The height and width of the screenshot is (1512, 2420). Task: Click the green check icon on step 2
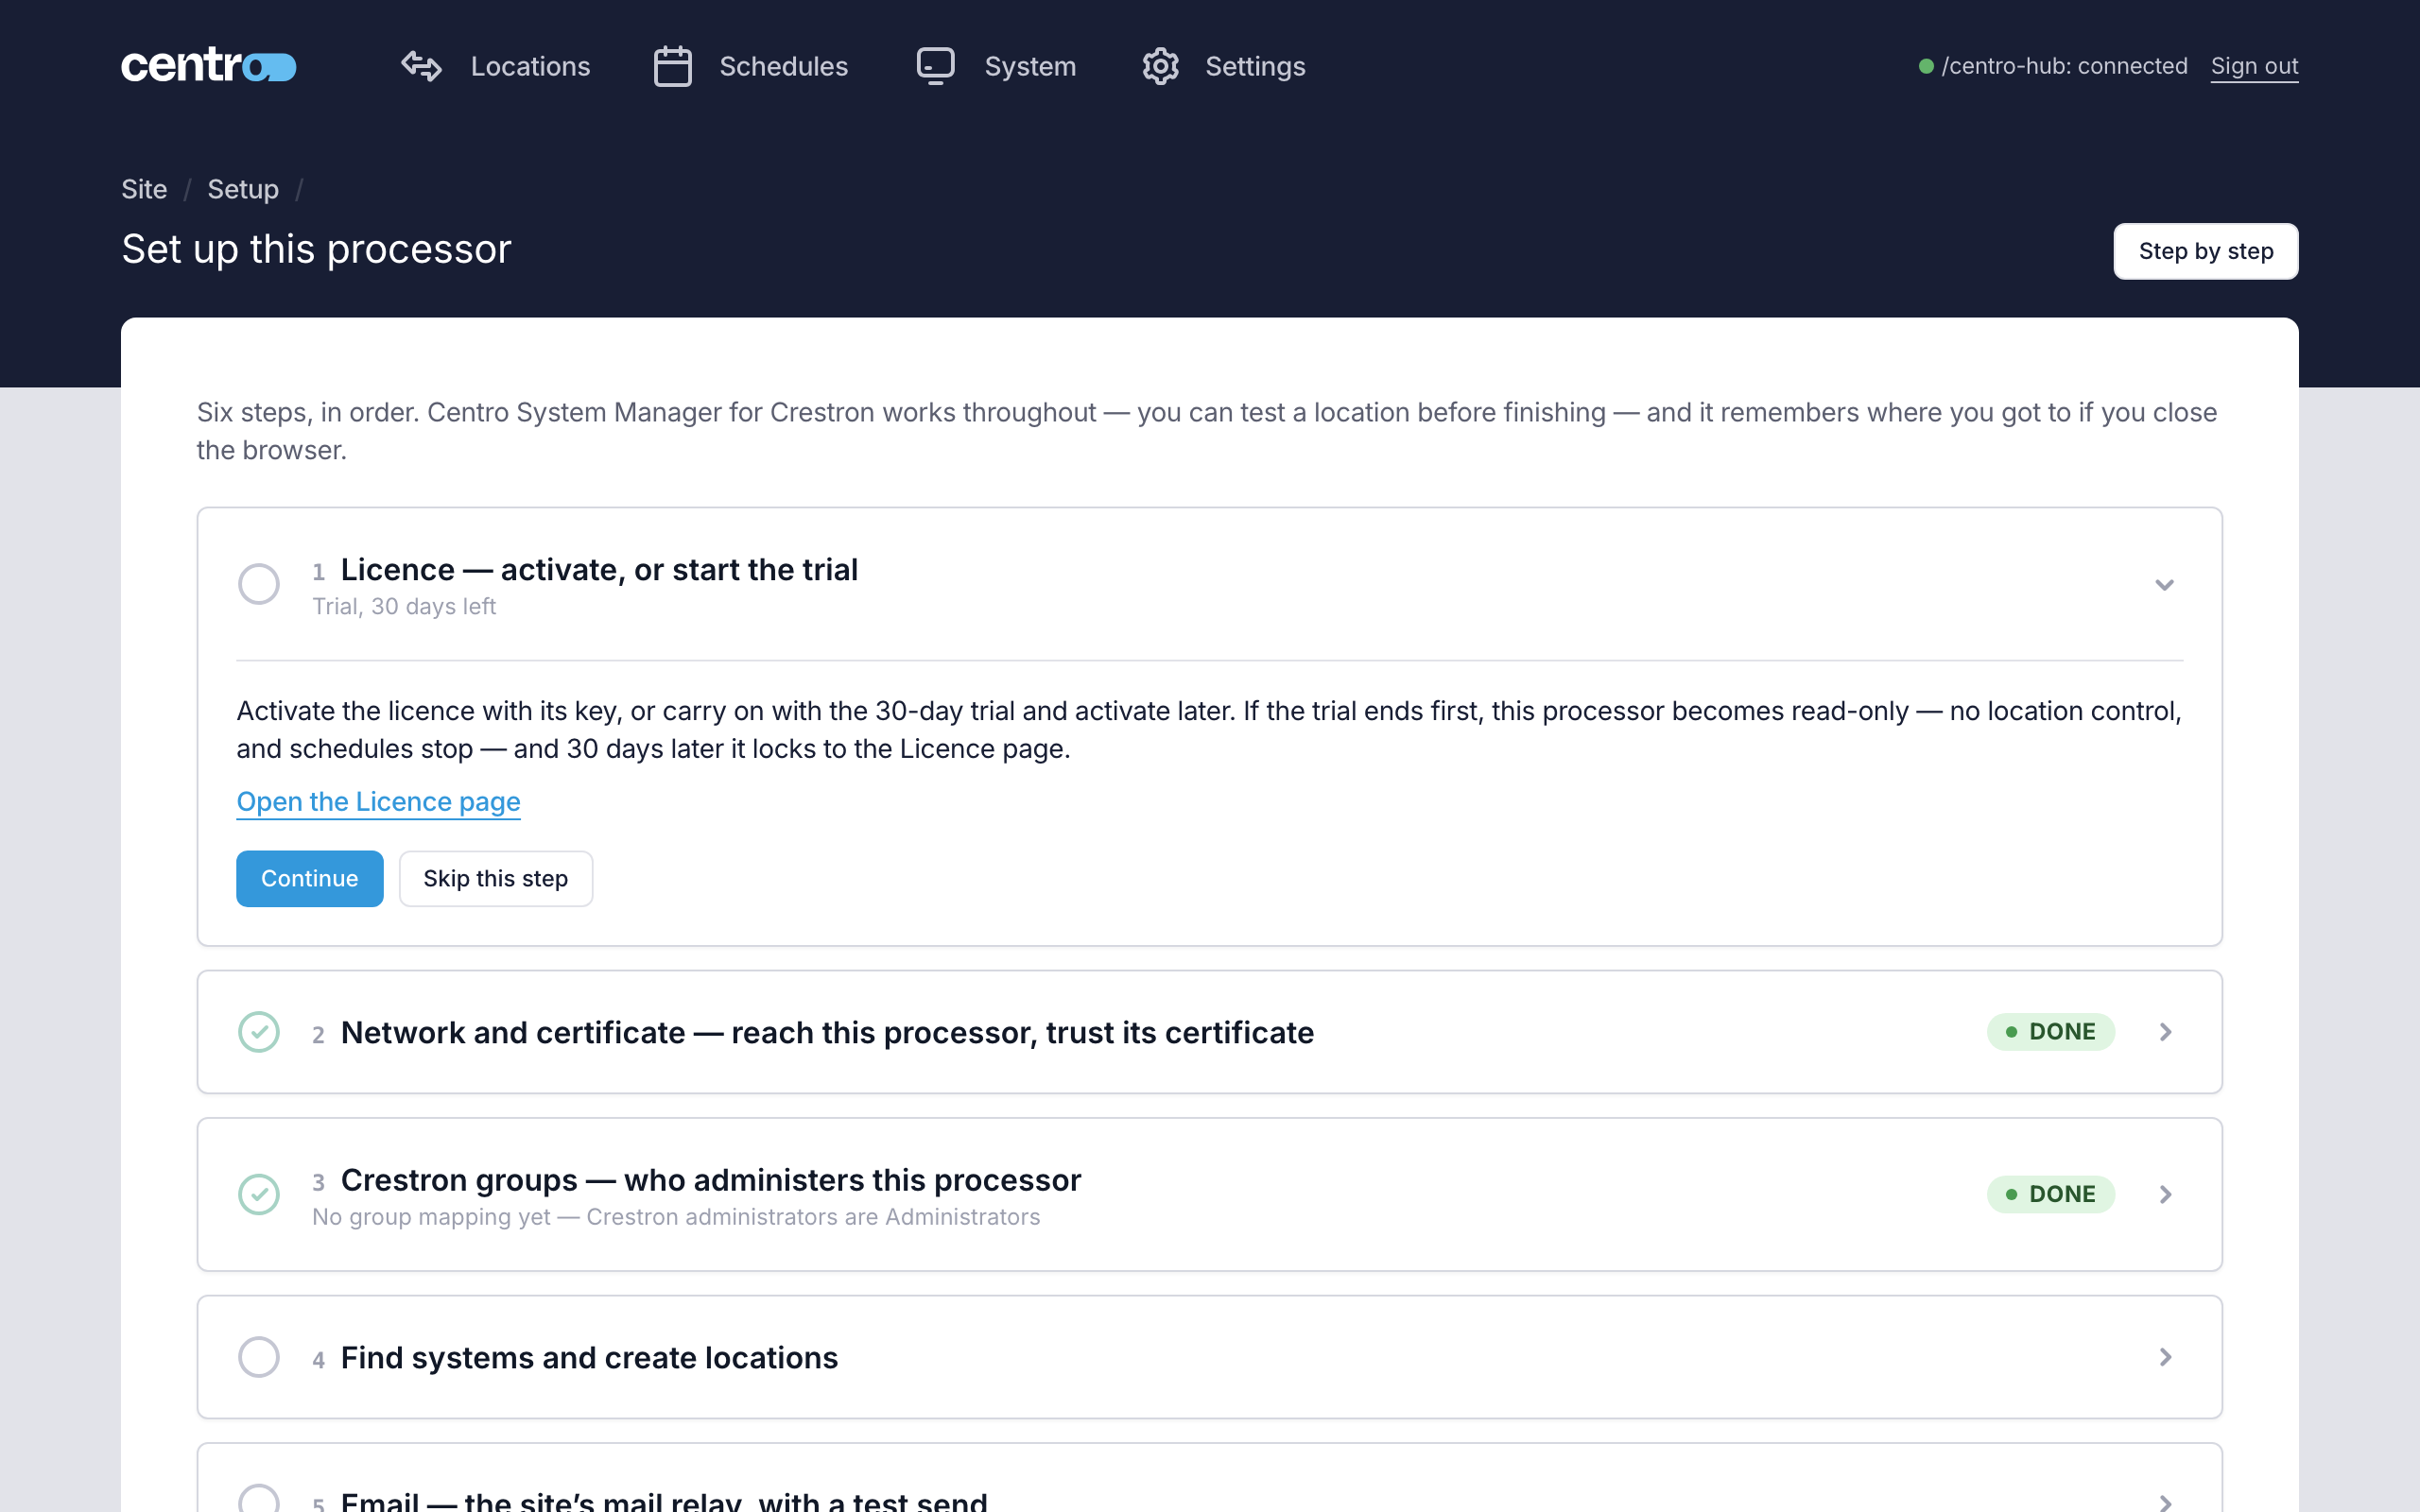coord(259,1032)
